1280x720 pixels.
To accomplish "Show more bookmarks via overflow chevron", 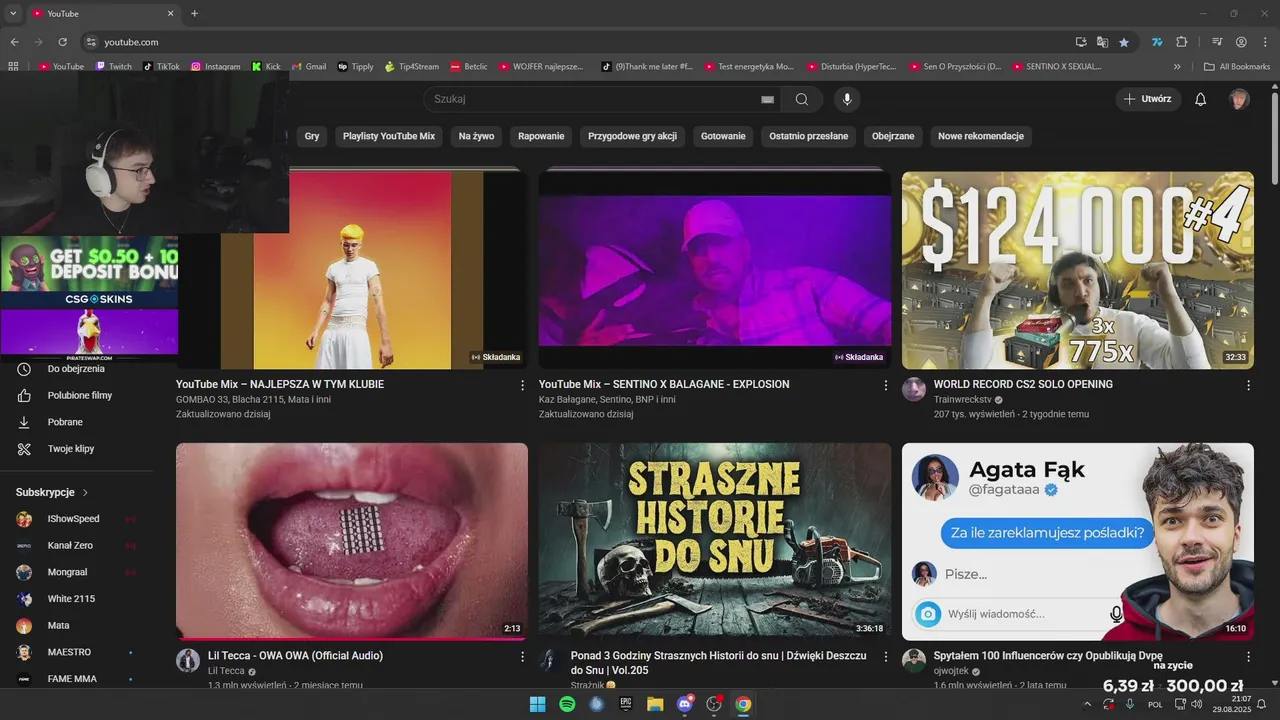I will (x=1177, y=67).
